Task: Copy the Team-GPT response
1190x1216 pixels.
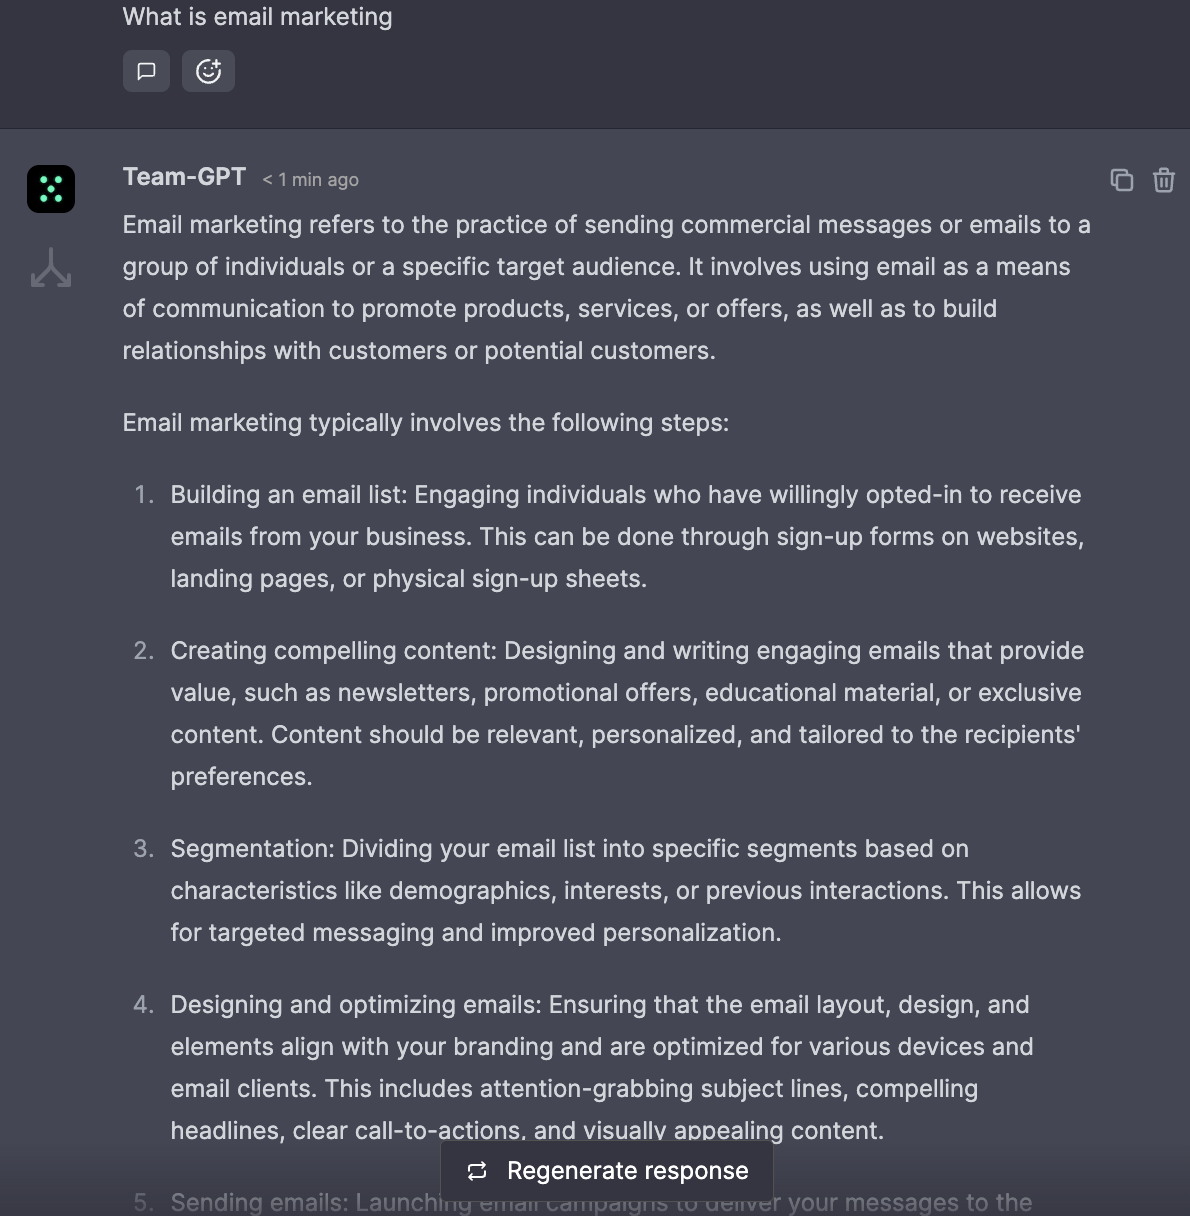Action: coord(1121,180)
